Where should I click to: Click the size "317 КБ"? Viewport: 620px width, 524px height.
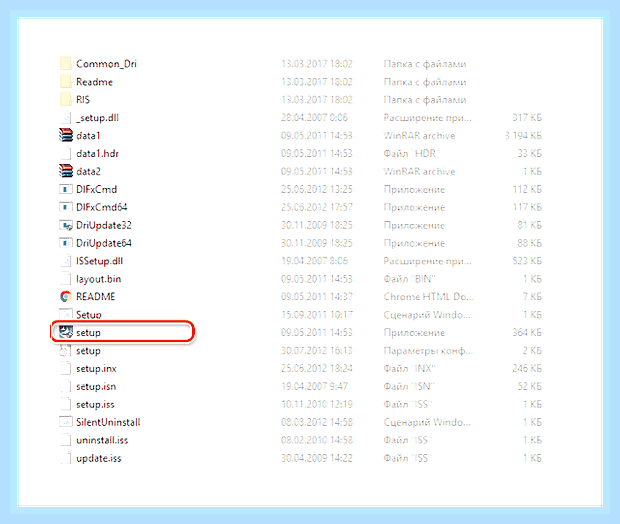click(x=527, y=117)
